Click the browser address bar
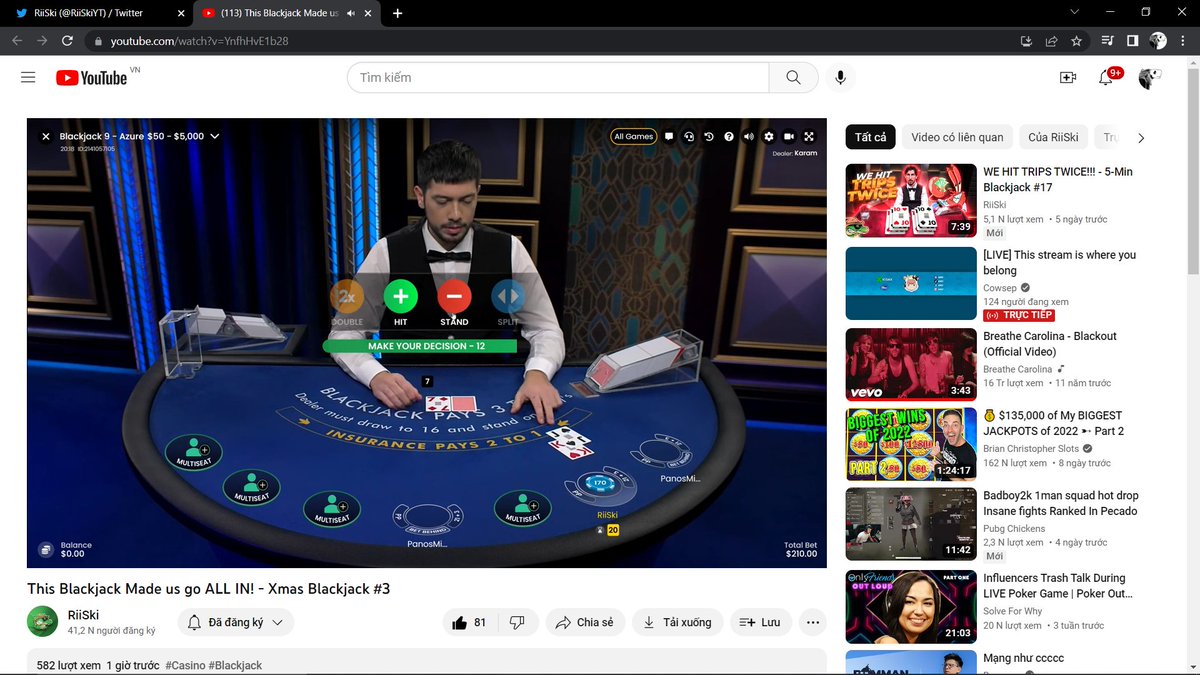 coord(550,41)
